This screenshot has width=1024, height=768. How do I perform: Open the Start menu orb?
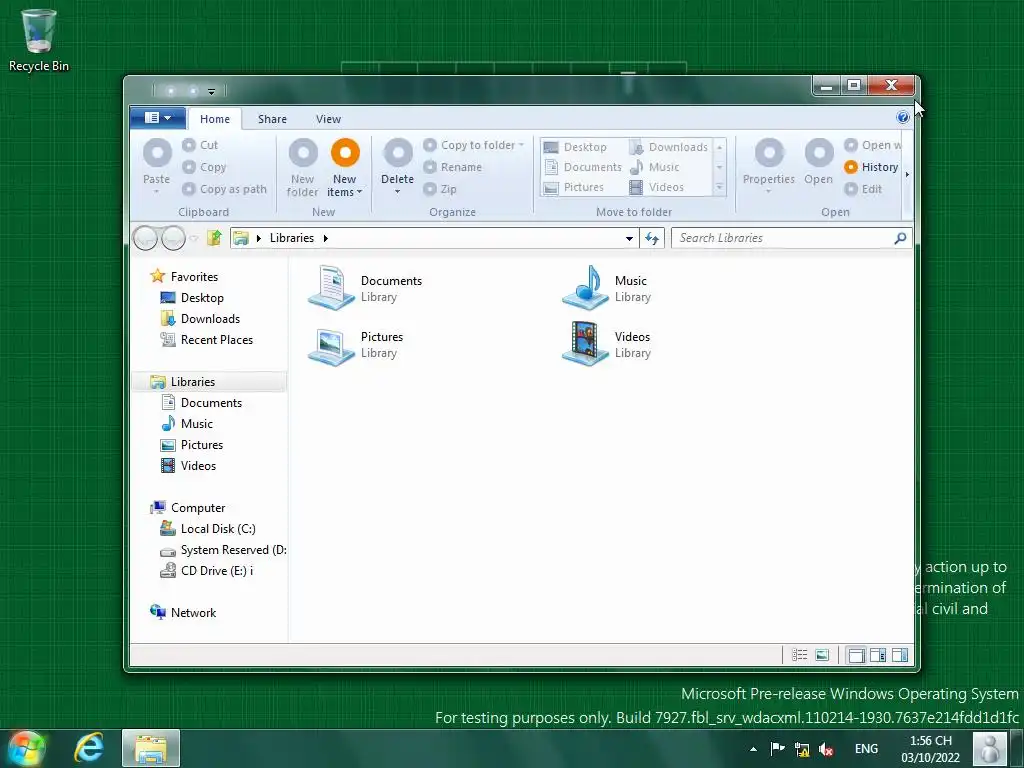point(27,748)
